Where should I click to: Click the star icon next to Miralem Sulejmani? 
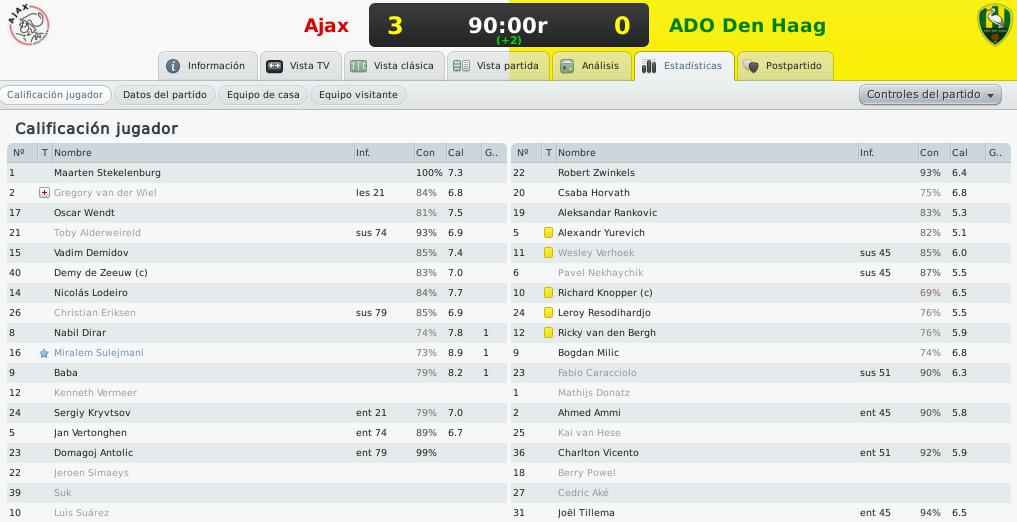pos(44,353)
